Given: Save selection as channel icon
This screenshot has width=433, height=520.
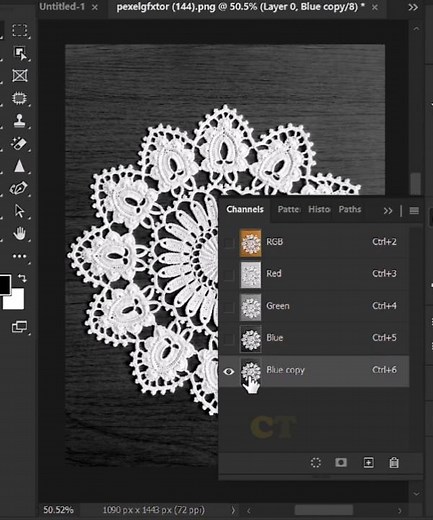Looking at the screenshot, I should coord(341,463).
